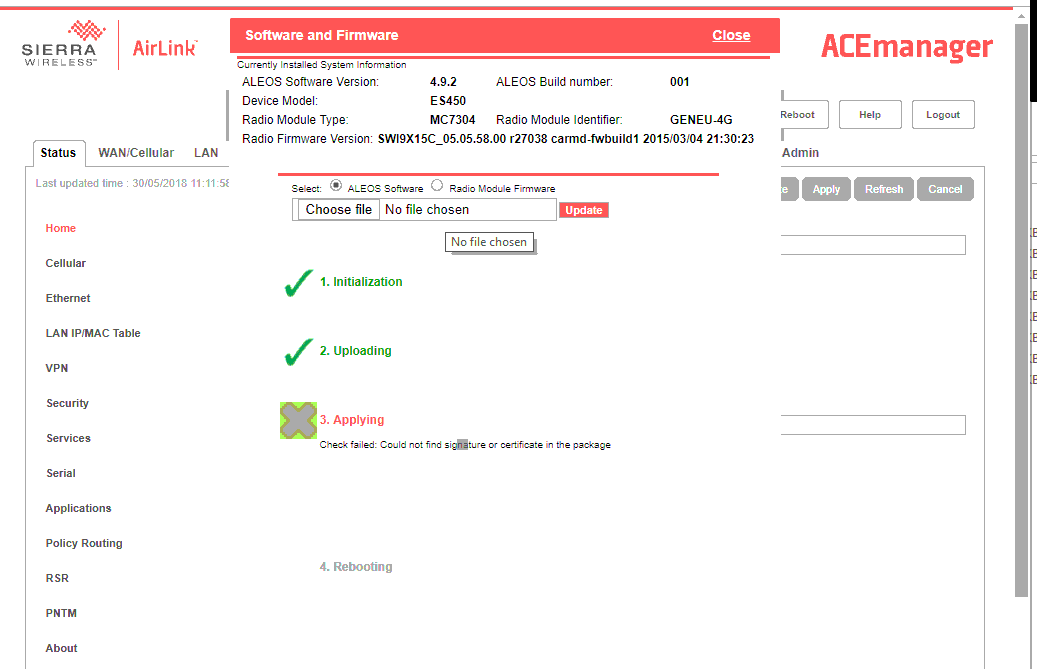Click the Radio Firmware Version string

click(566, 139)
